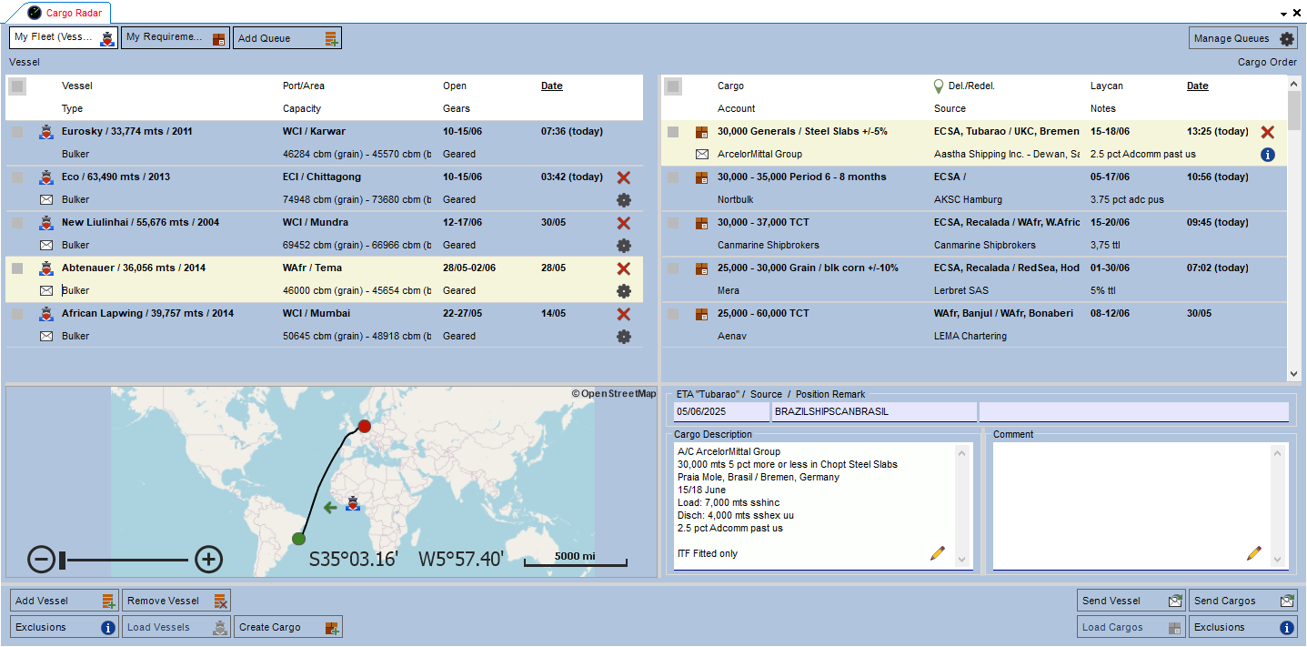Click the Eurosky ship icon
The width and height of the screenshot is (1307, 647).
point(46,132)
